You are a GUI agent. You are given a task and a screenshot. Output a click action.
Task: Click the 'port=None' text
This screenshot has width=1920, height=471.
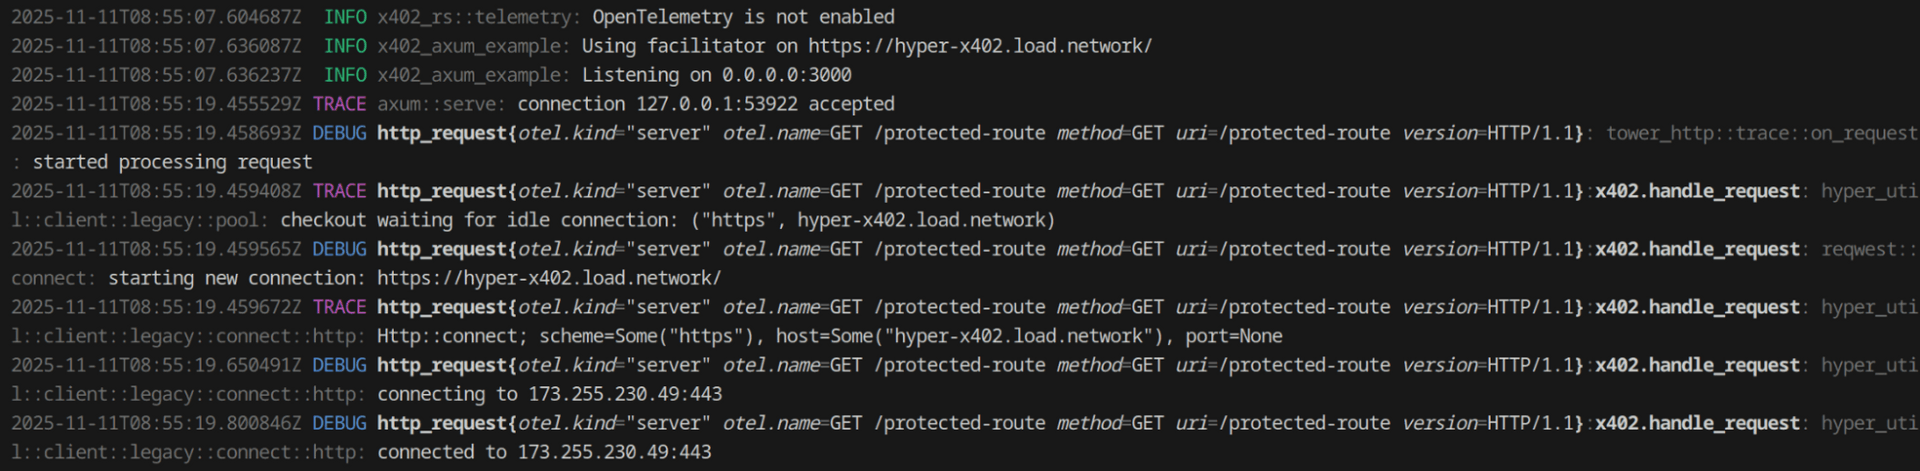(1233, 336)
